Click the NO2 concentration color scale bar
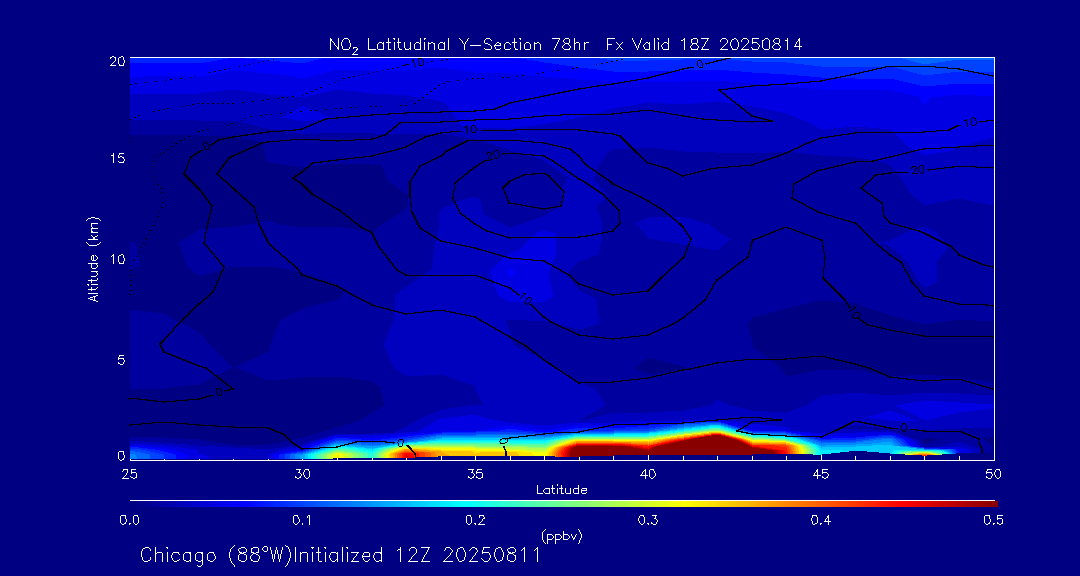Viewport: 1080px width, 576px height. pos(563,504)
